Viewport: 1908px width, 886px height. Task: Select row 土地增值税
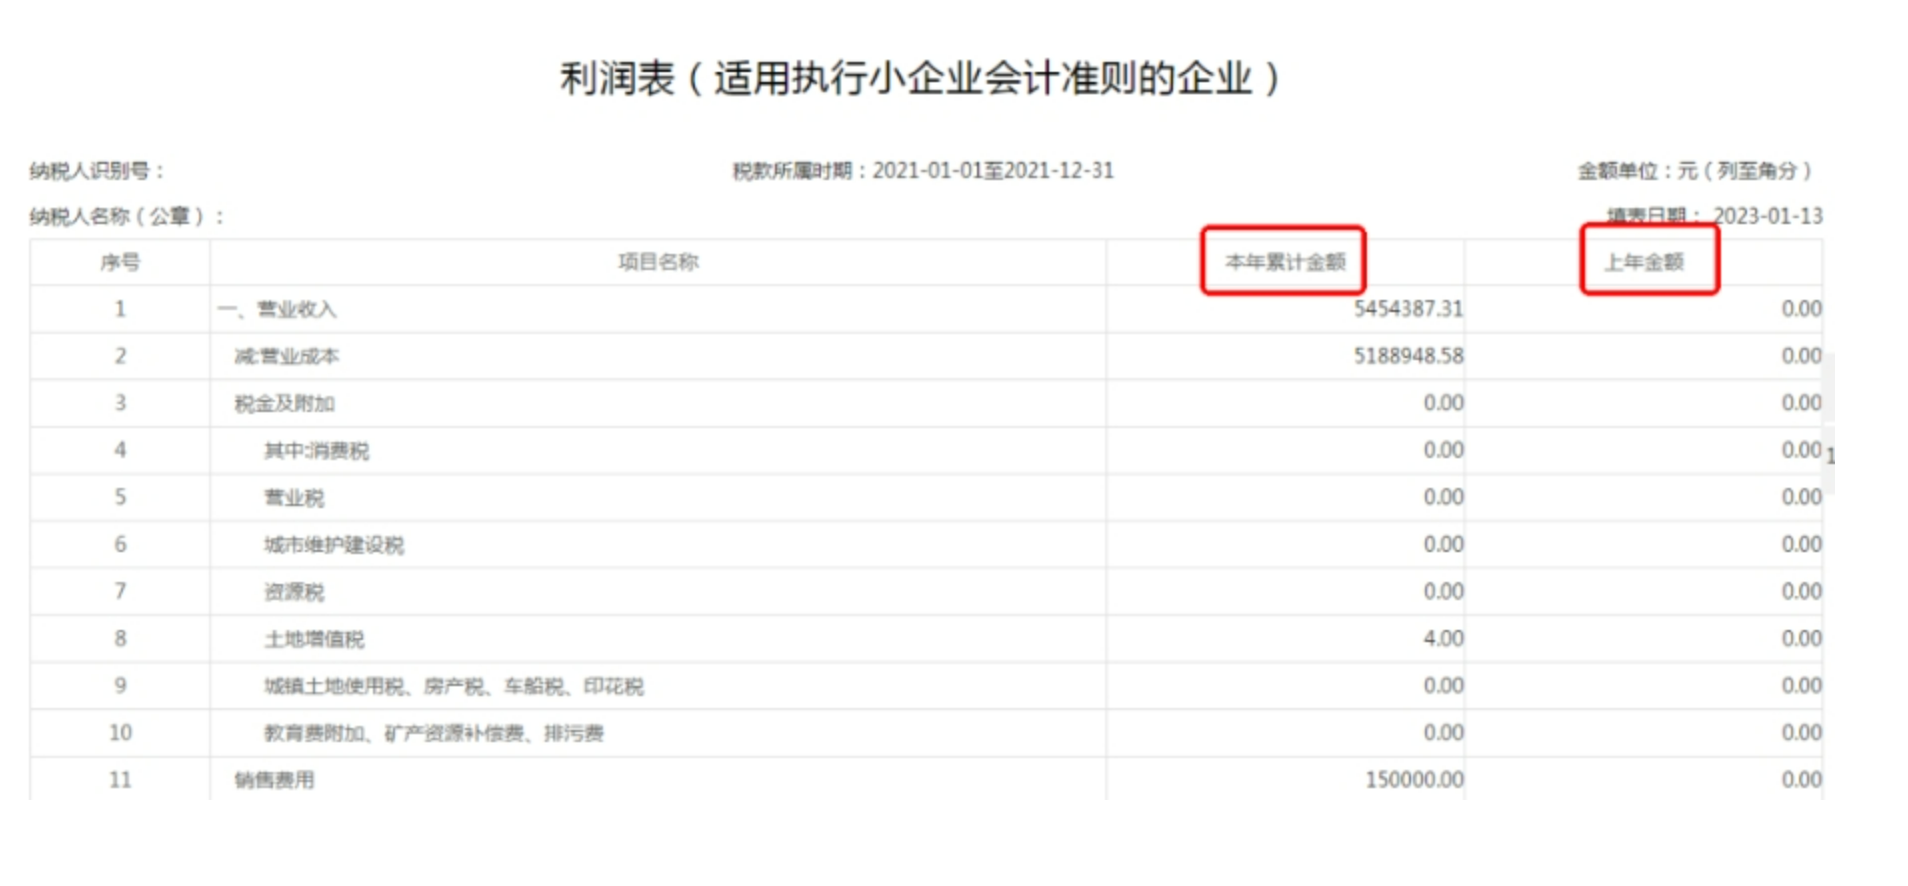[926, 638]
